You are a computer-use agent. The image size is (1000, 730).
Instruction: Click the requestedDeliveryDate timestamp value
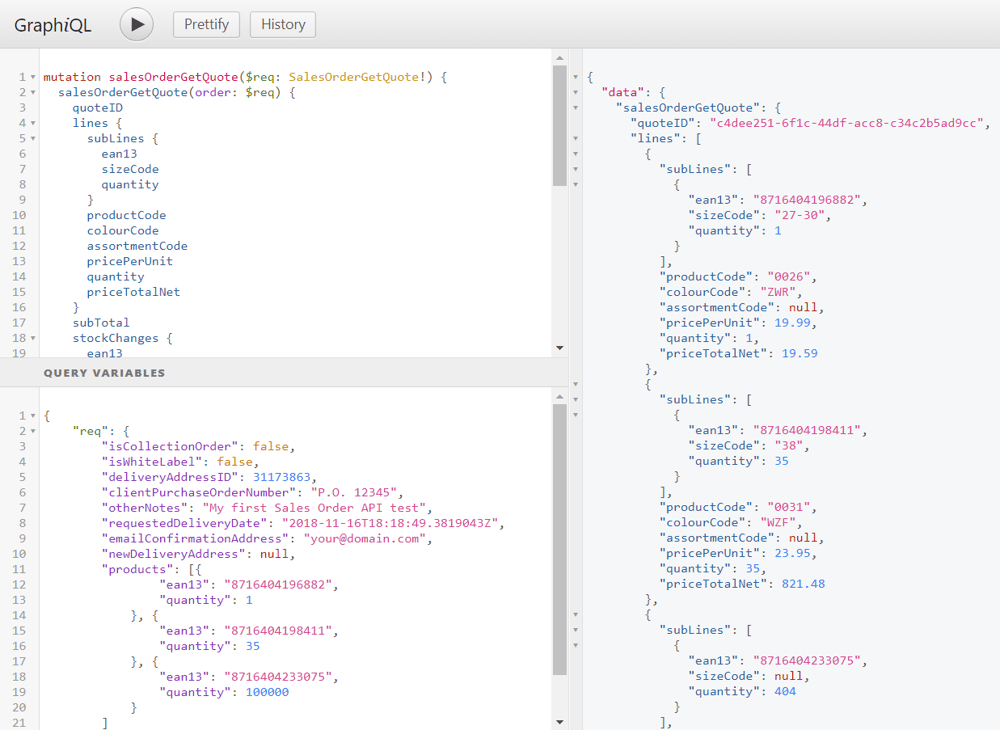pyautogui.click(x=390, y=523)
